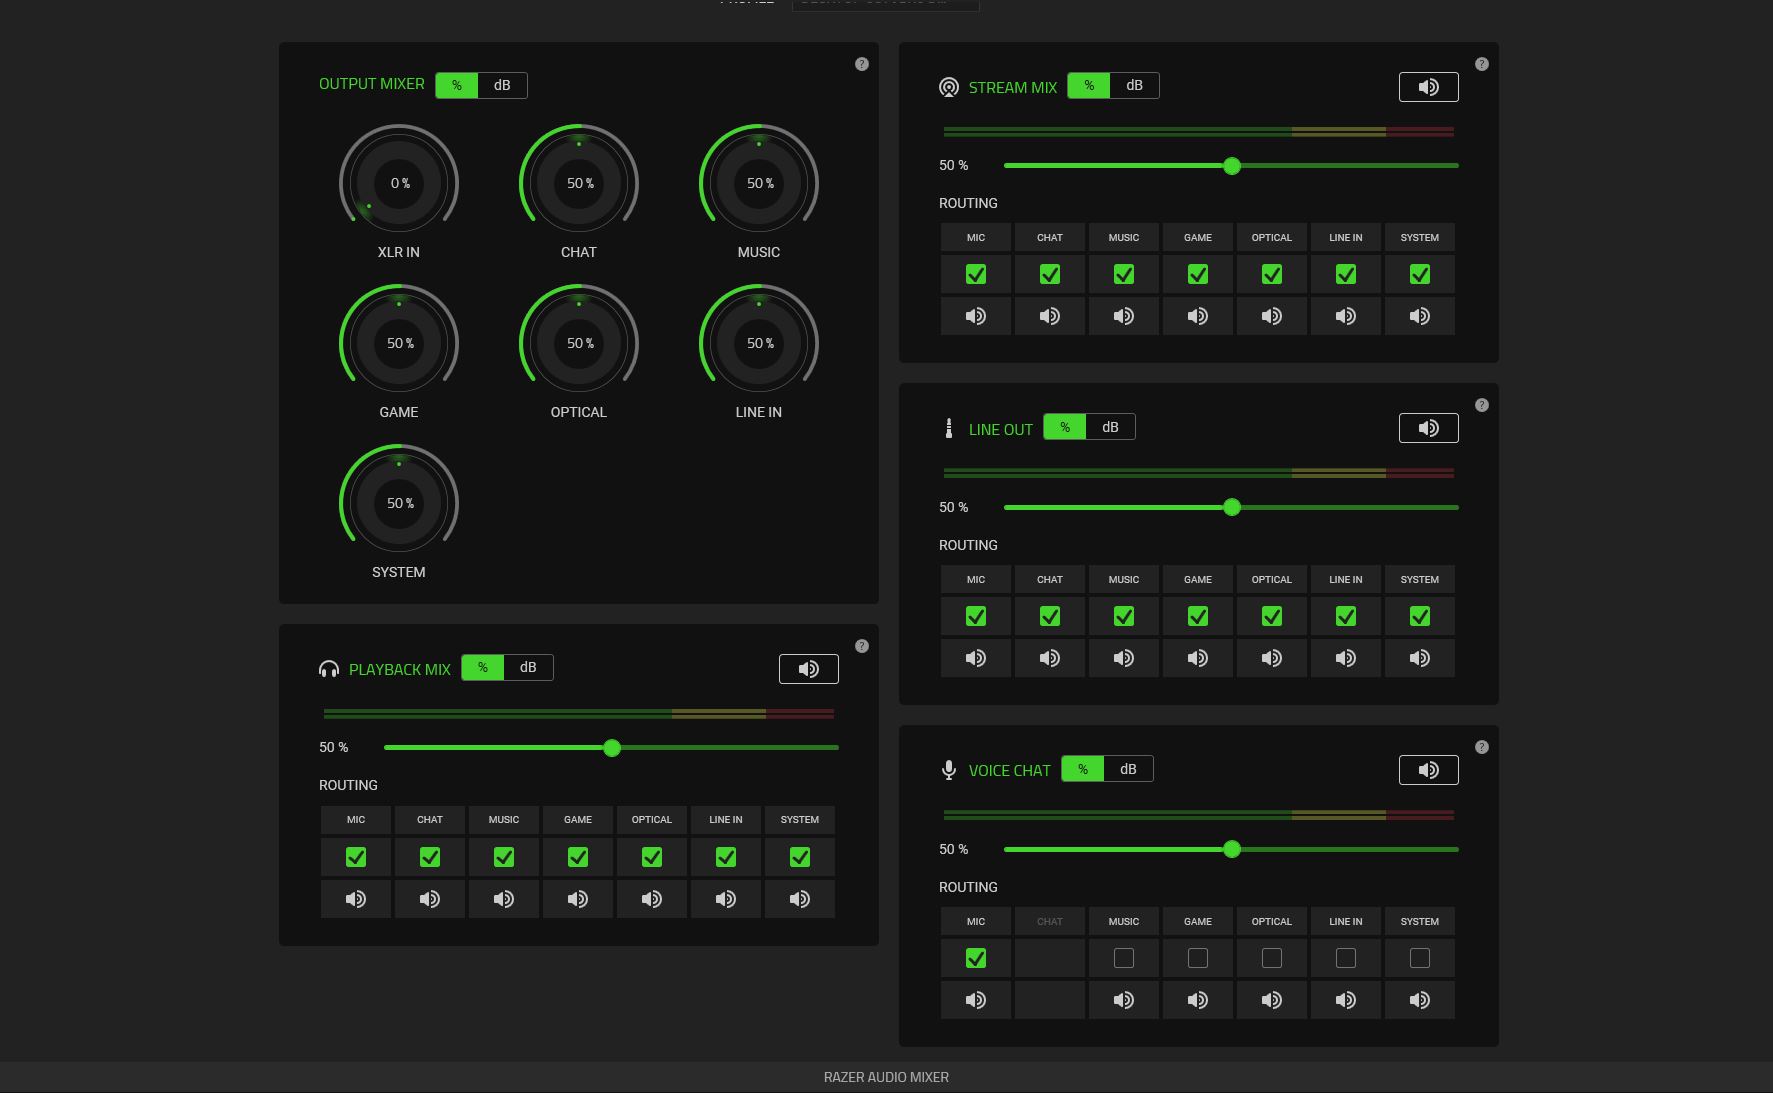The width and height of the screenshot is (1773, 1093).
Task: Mute the Stream Mix master speaker icon
Action: point(1428,86)
